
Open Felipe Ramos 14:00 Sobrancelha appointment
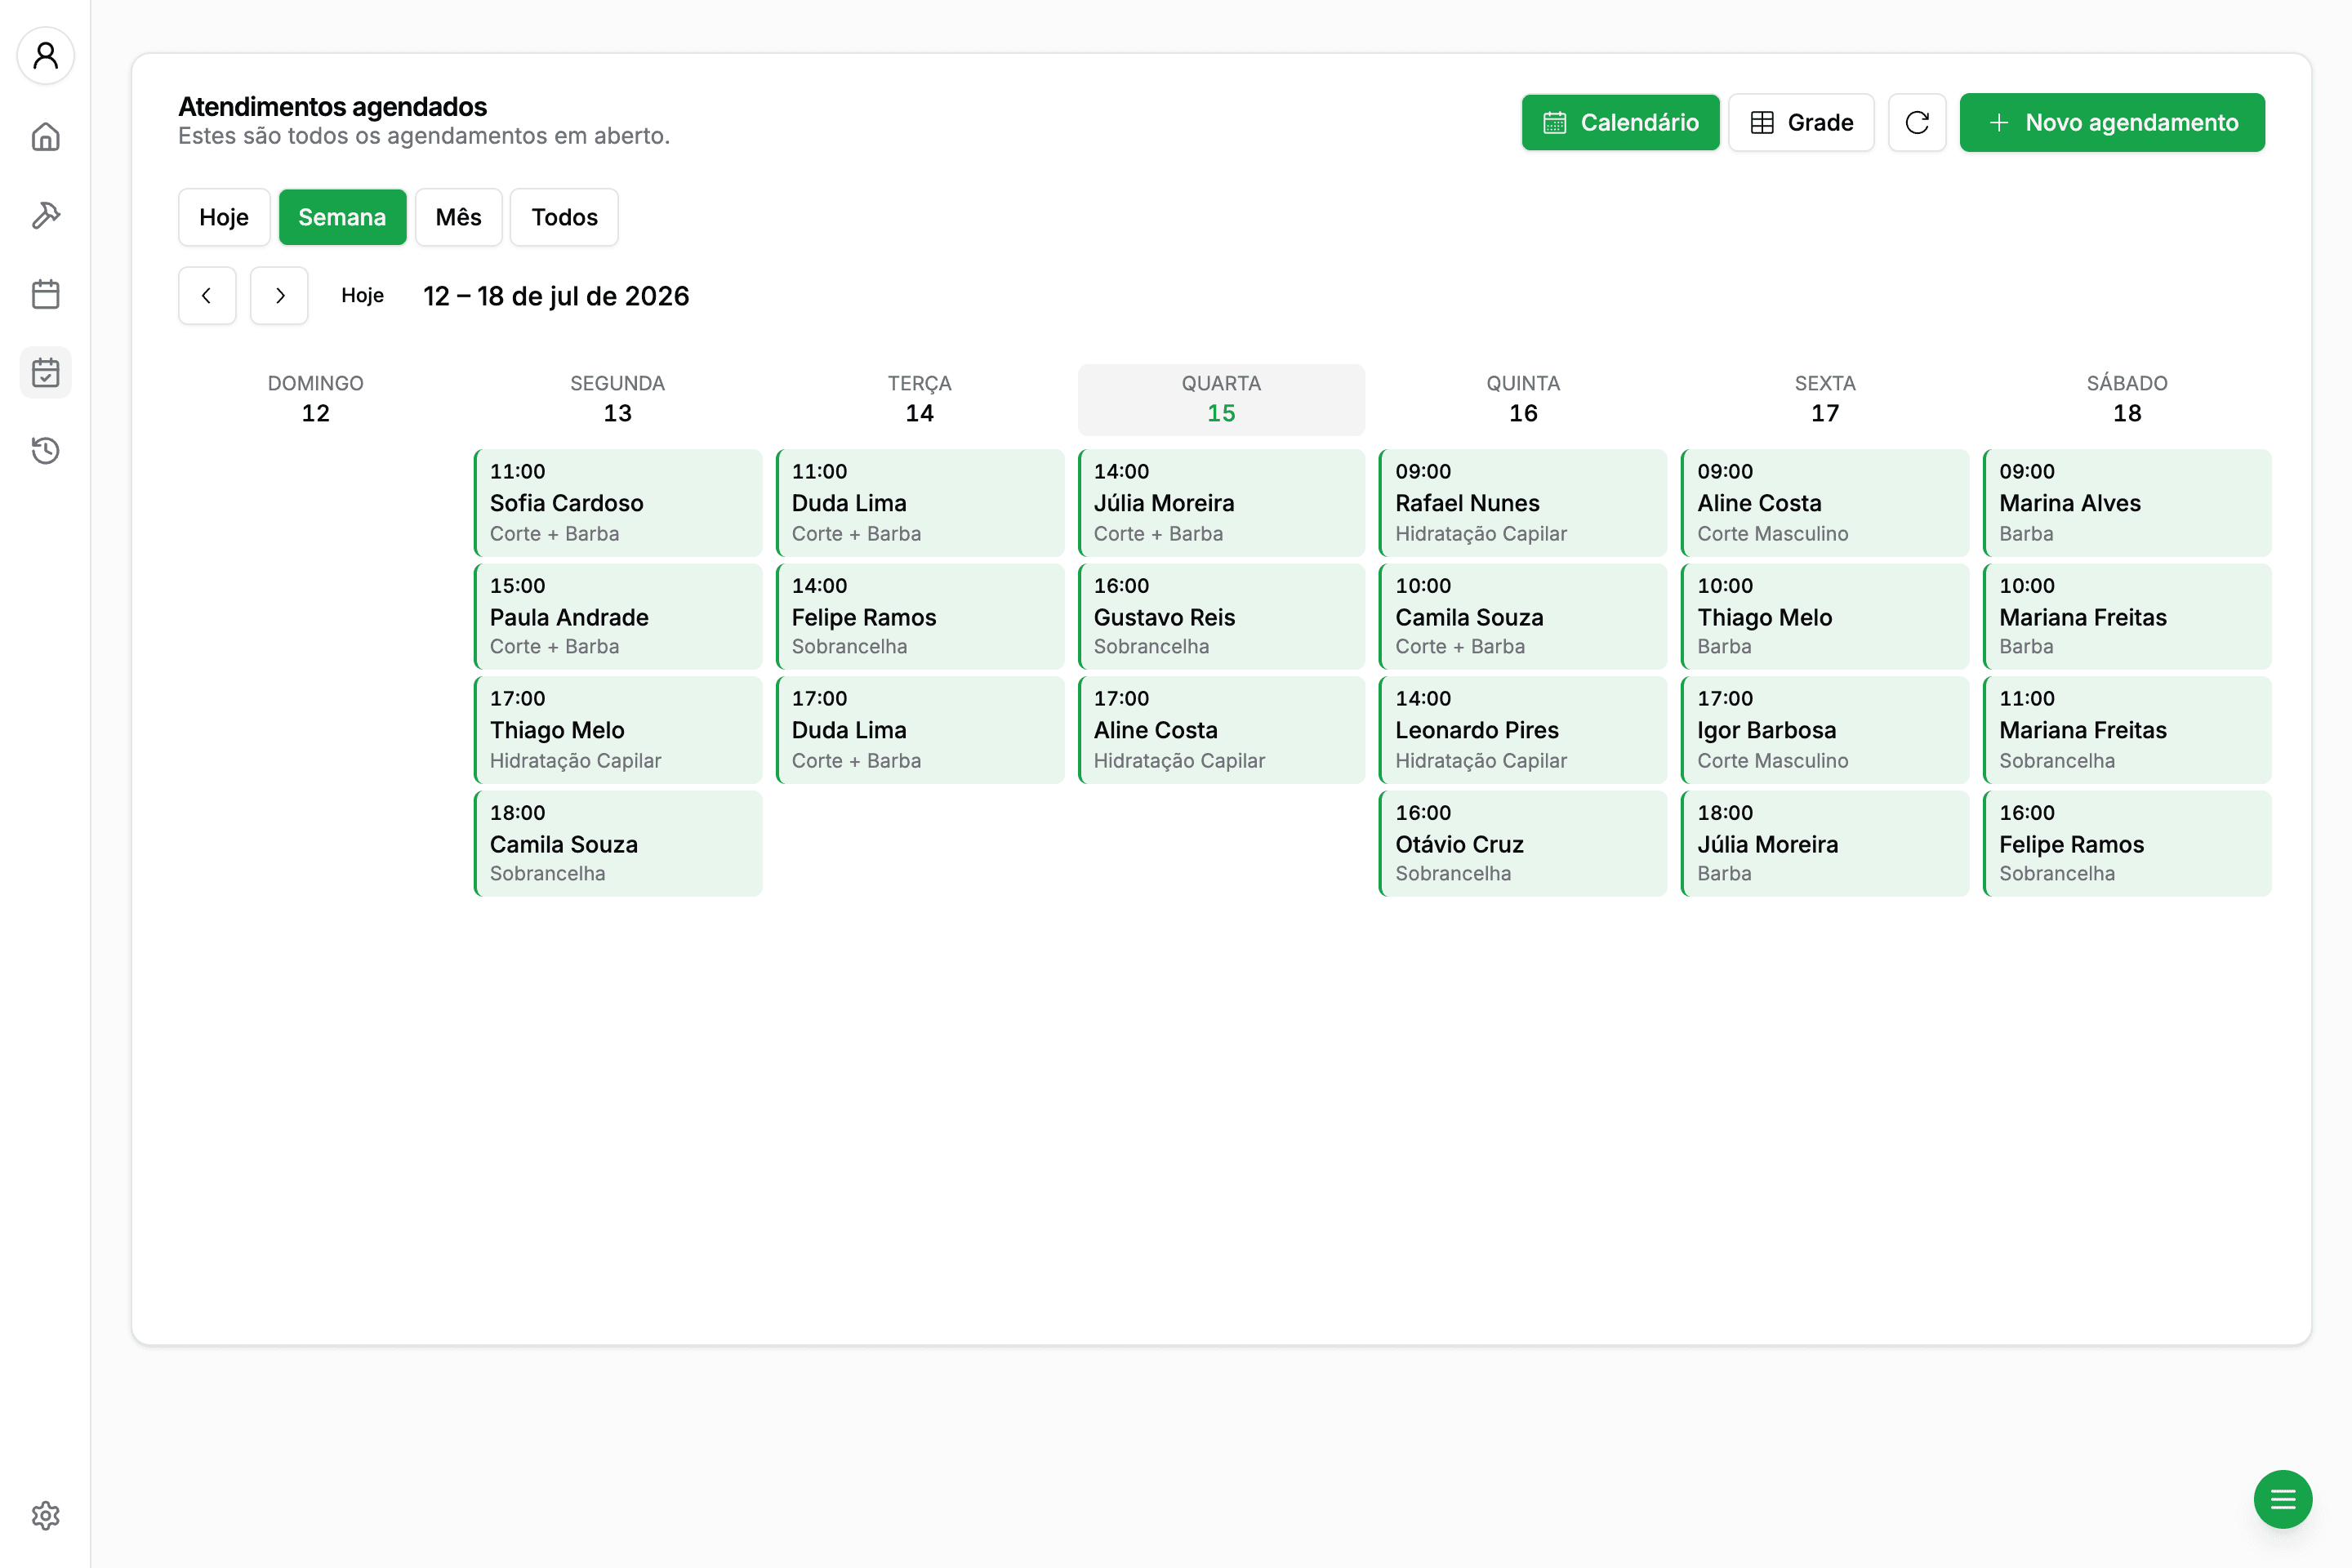[x=920, y=616]
